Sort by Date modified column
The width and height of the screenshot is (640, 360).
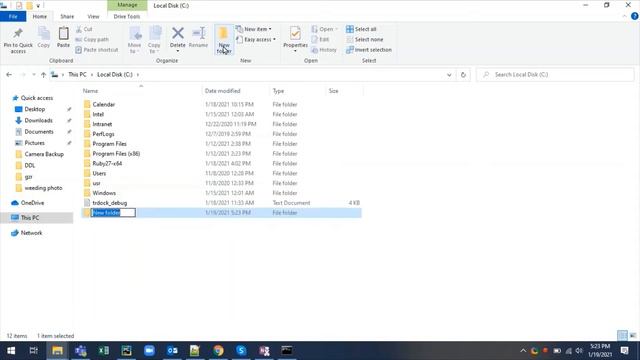pos(236,91)
